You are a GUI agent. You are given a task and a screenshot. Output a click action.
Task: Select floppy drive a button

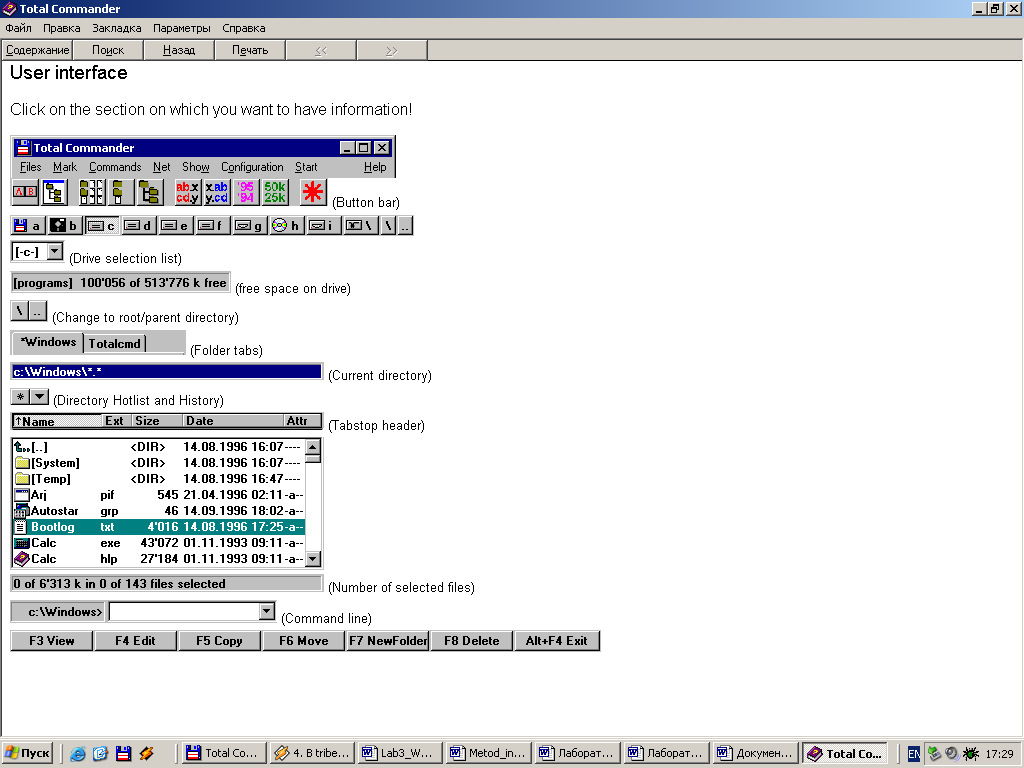(x=27, y=226)
